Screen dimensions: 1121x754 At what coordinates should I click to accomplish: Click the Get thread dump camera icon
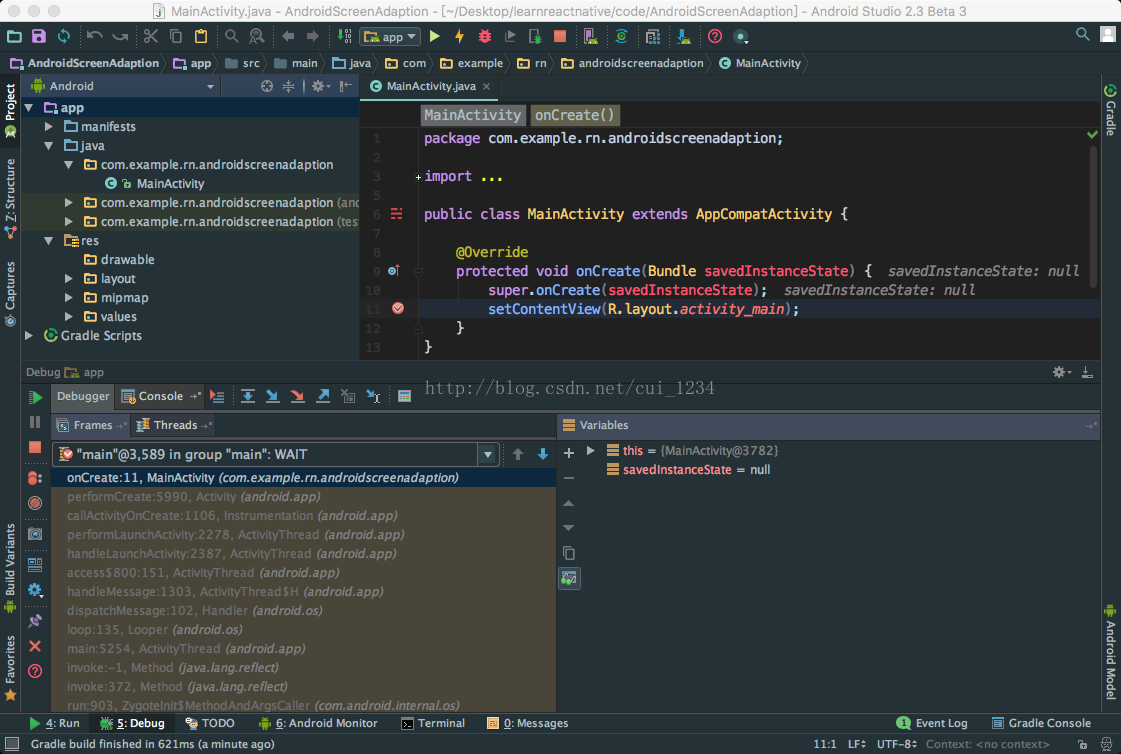pyautogui.click(x=34, y=534)
